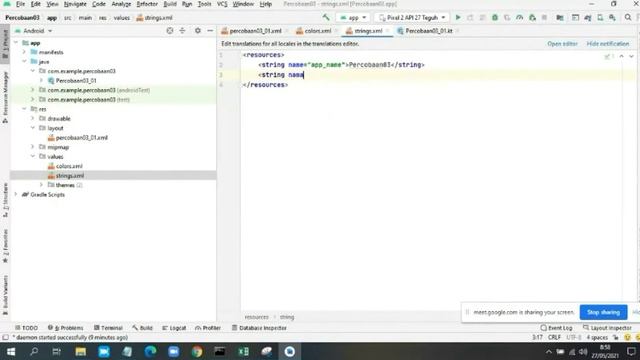Viewport: 640px width, 360px height.
Task: Open the Microsoft Edge icon in taskbar
Action: point(150,351)
